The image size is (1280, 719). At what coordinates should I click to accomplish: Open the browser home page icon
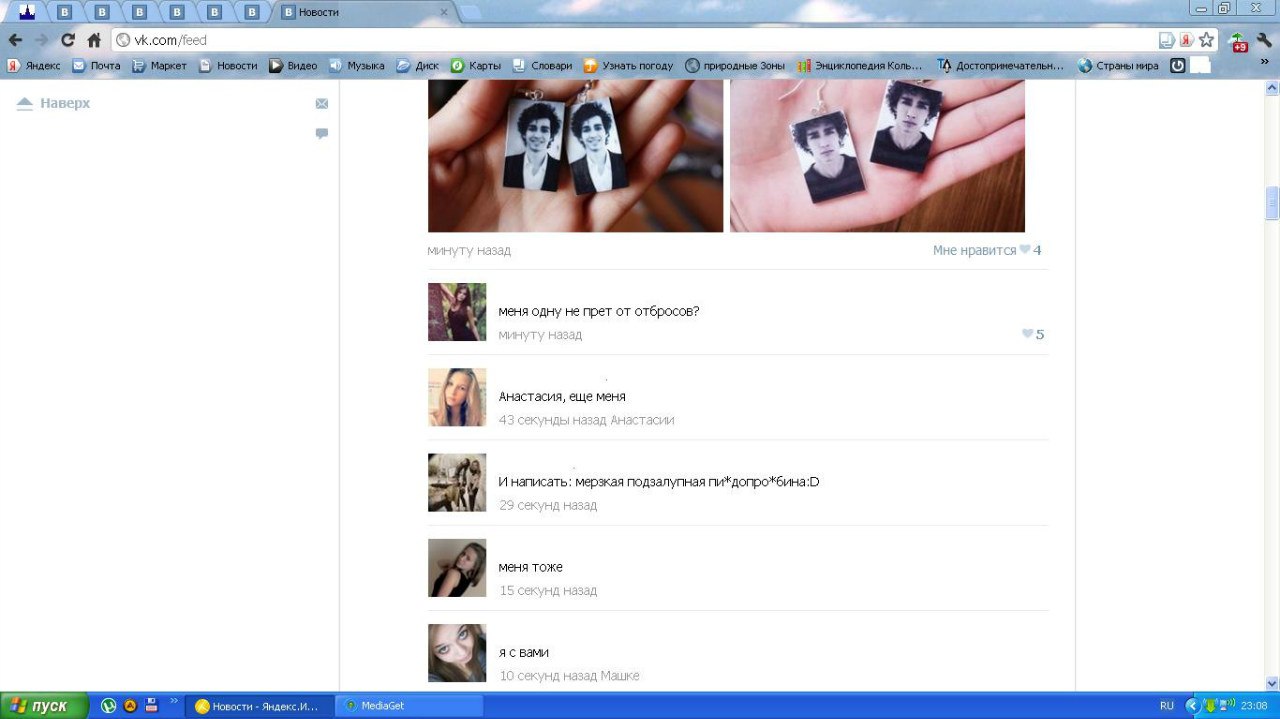94,40
